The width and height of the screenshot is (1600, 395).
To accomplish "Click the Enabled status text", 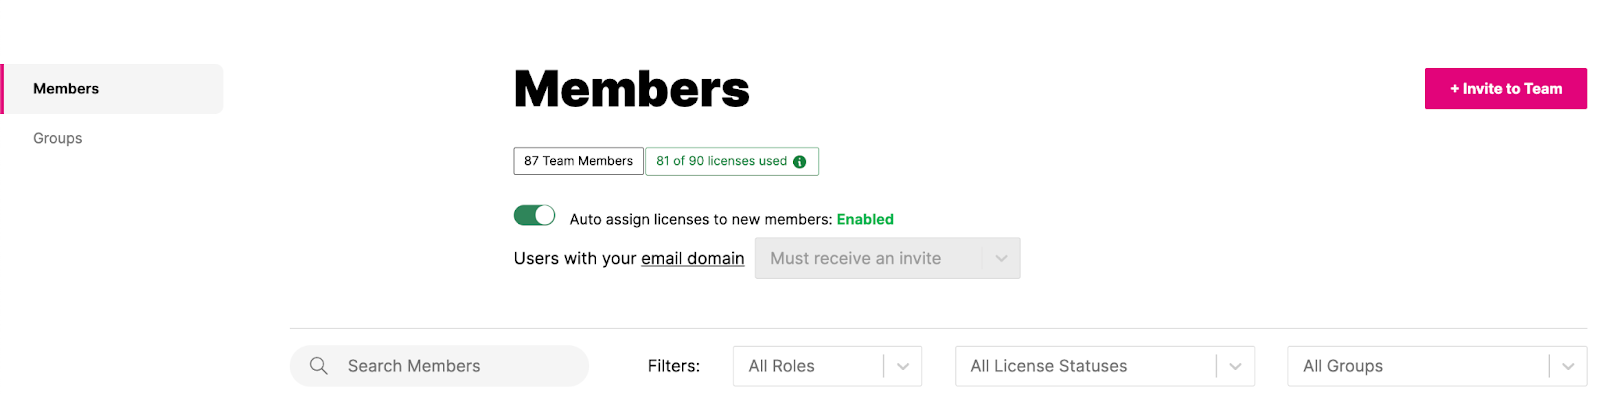I will click(x=865, y=219).
